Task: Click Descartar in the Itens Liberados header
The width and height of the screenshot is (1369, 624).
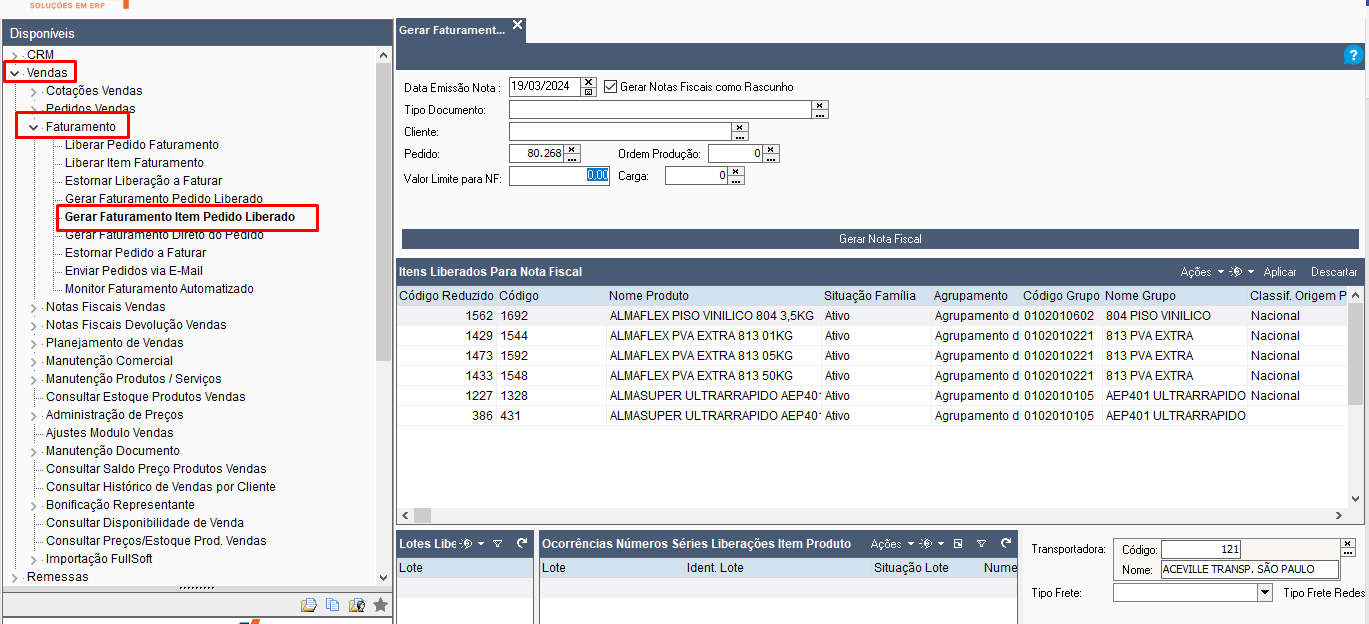Action: (1334, 272)
